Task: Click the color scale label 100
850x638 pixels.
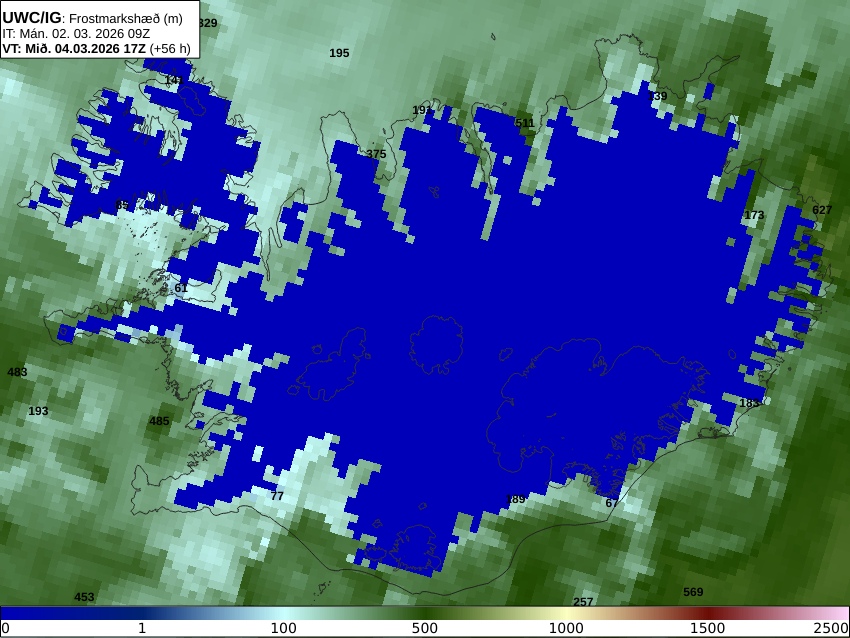Action: point(284,629)
